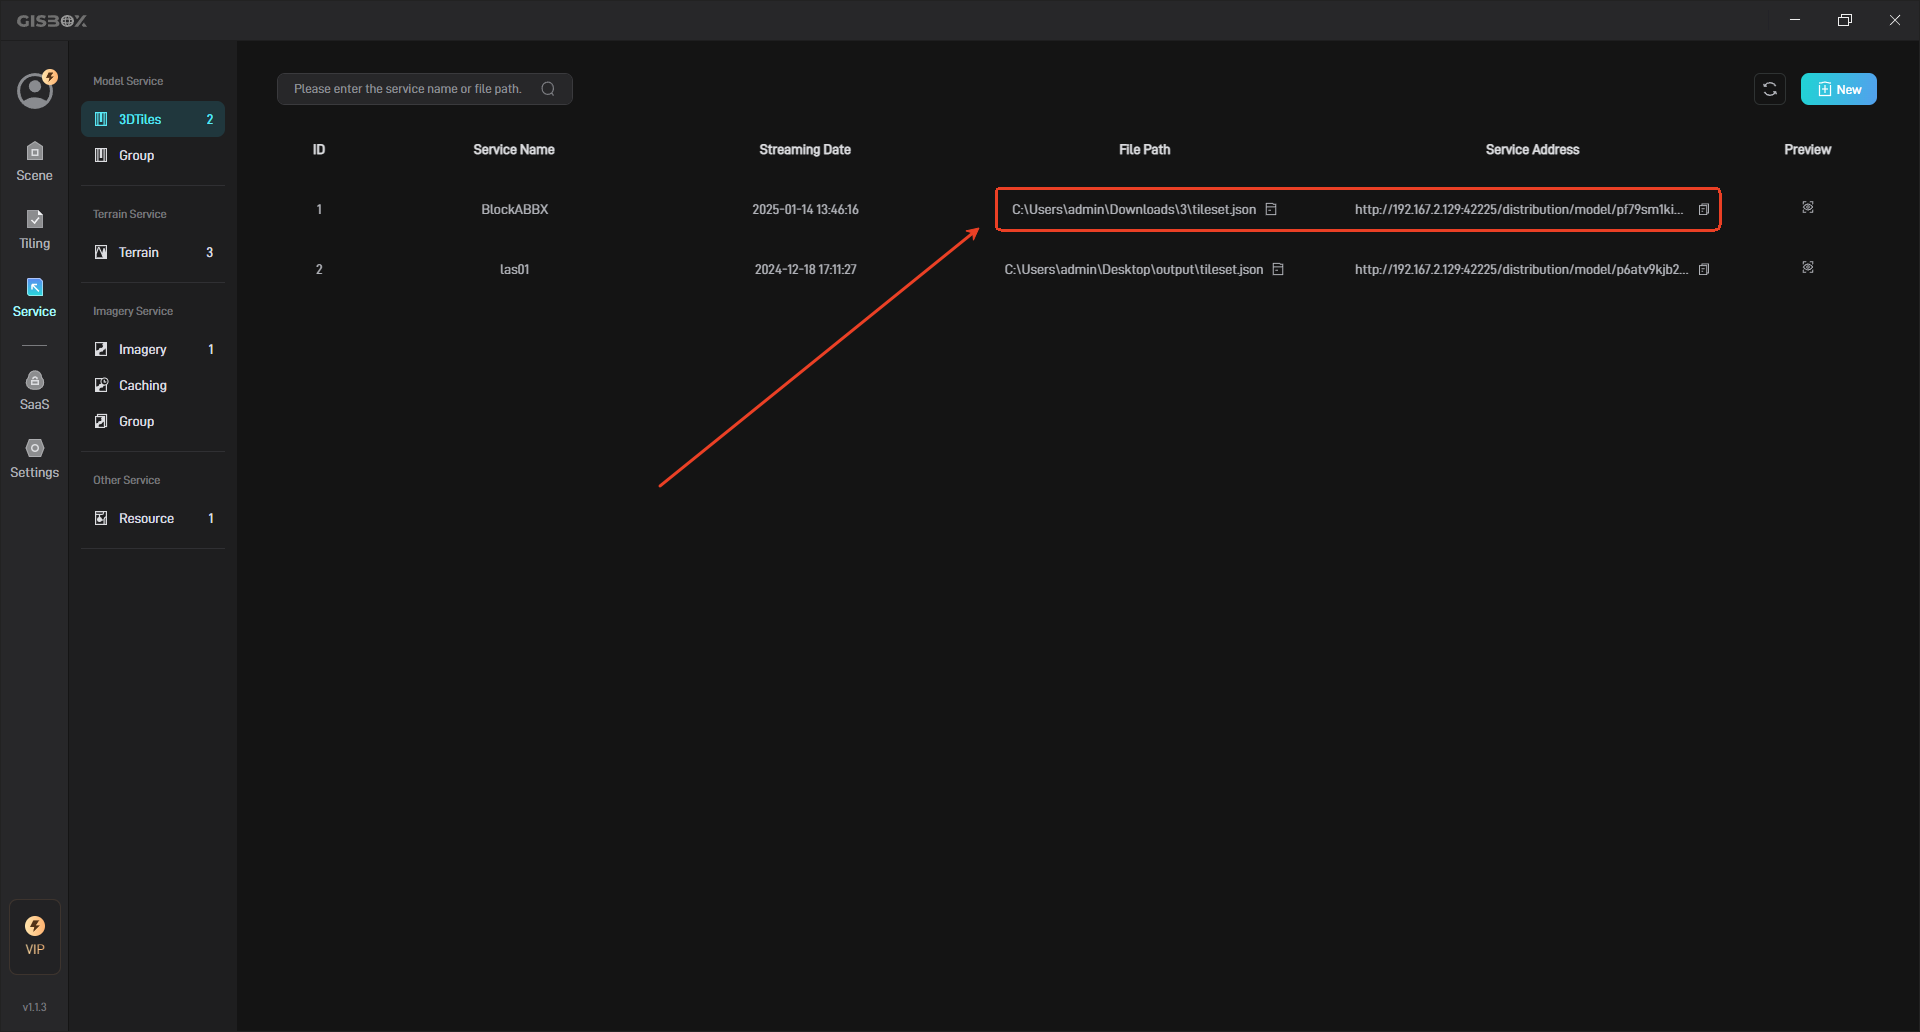This screenshot has width=1920, height=1032.
Task: Open the Terrain service list
Action: tap(153, 252)
